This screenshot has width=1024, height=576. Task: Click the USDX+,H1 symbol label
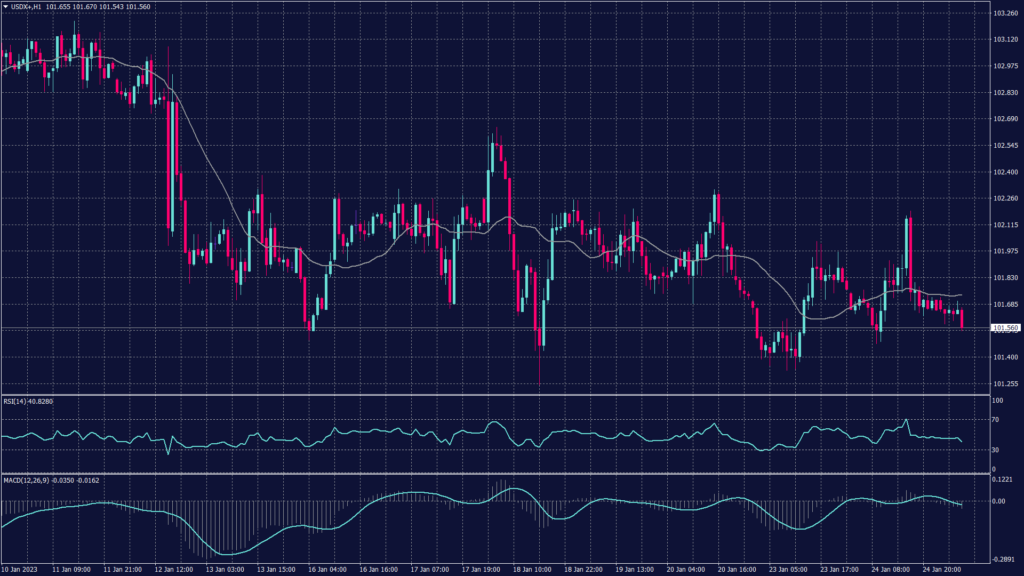pyautogui.click(x=26, y=6)
